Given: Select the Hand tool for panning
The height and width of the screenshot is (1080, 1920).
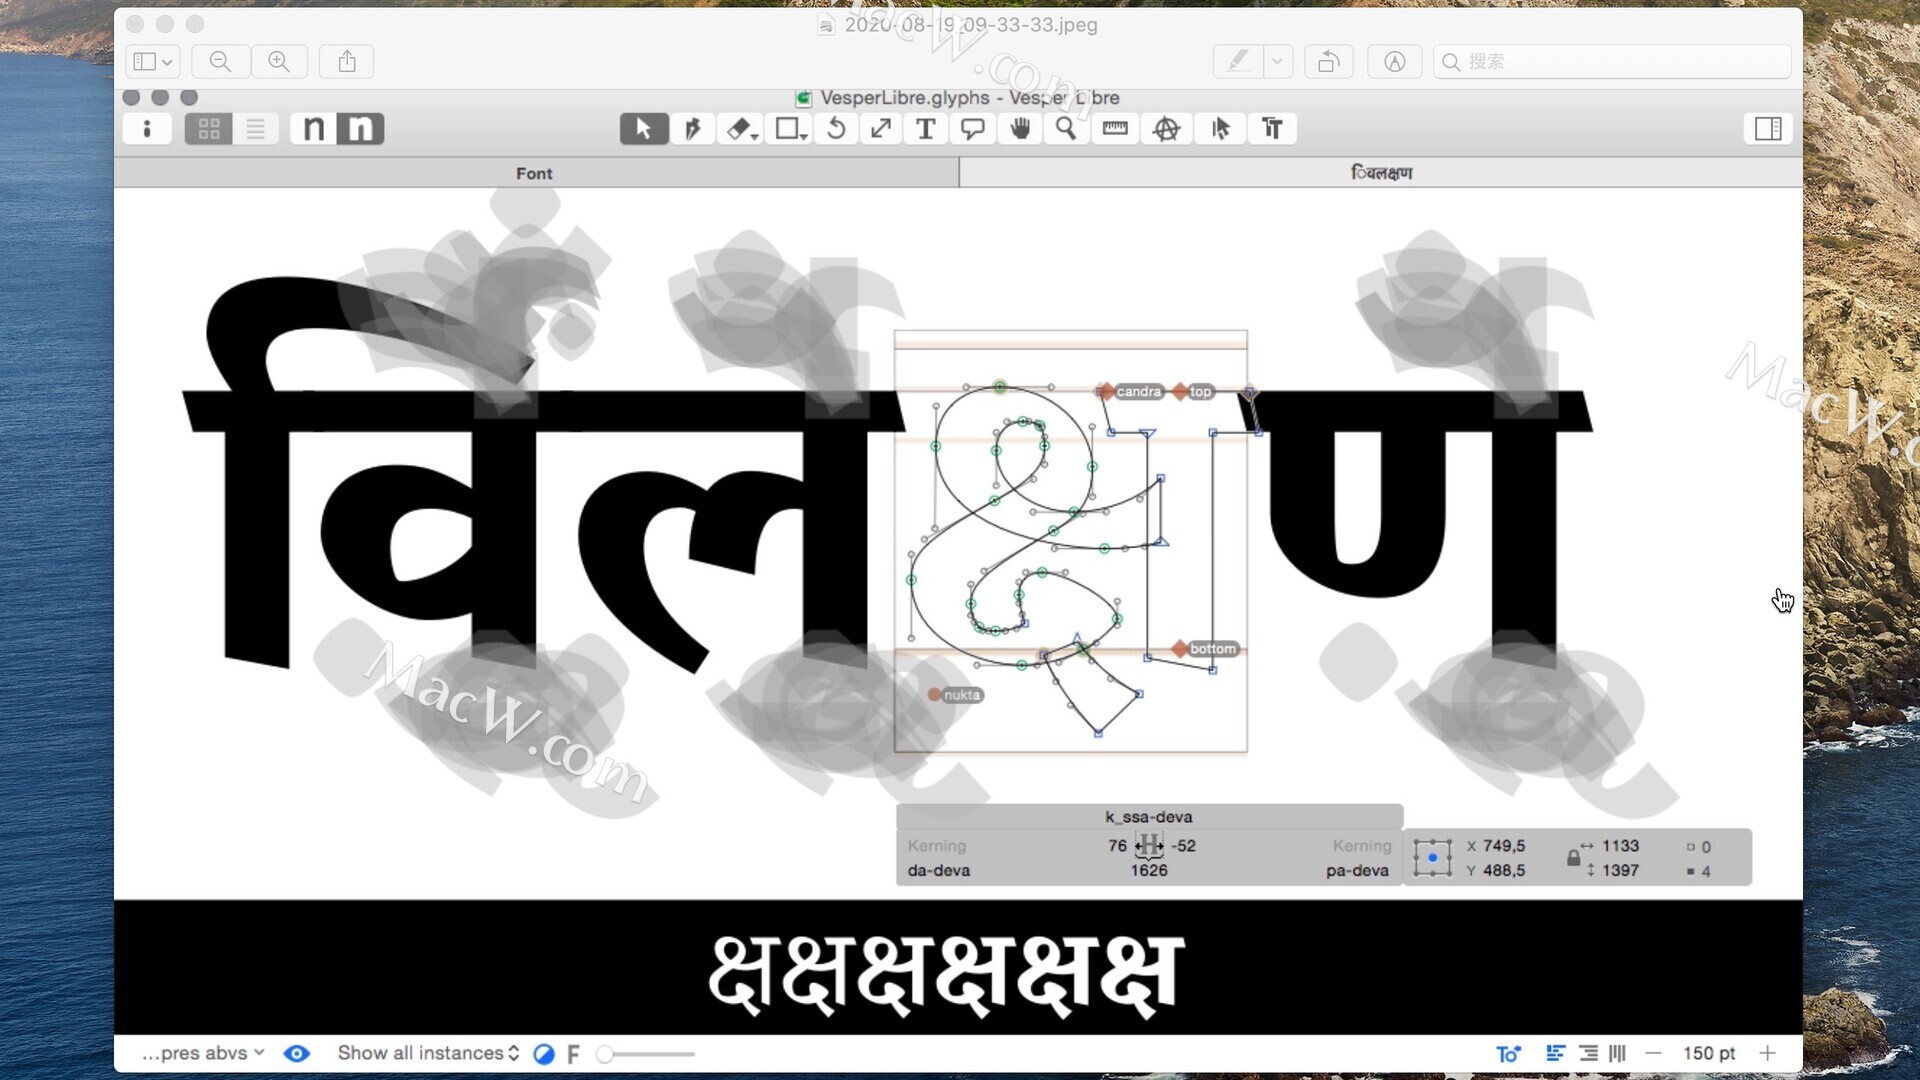Looking at the screenshot, I should (1019, 128).
